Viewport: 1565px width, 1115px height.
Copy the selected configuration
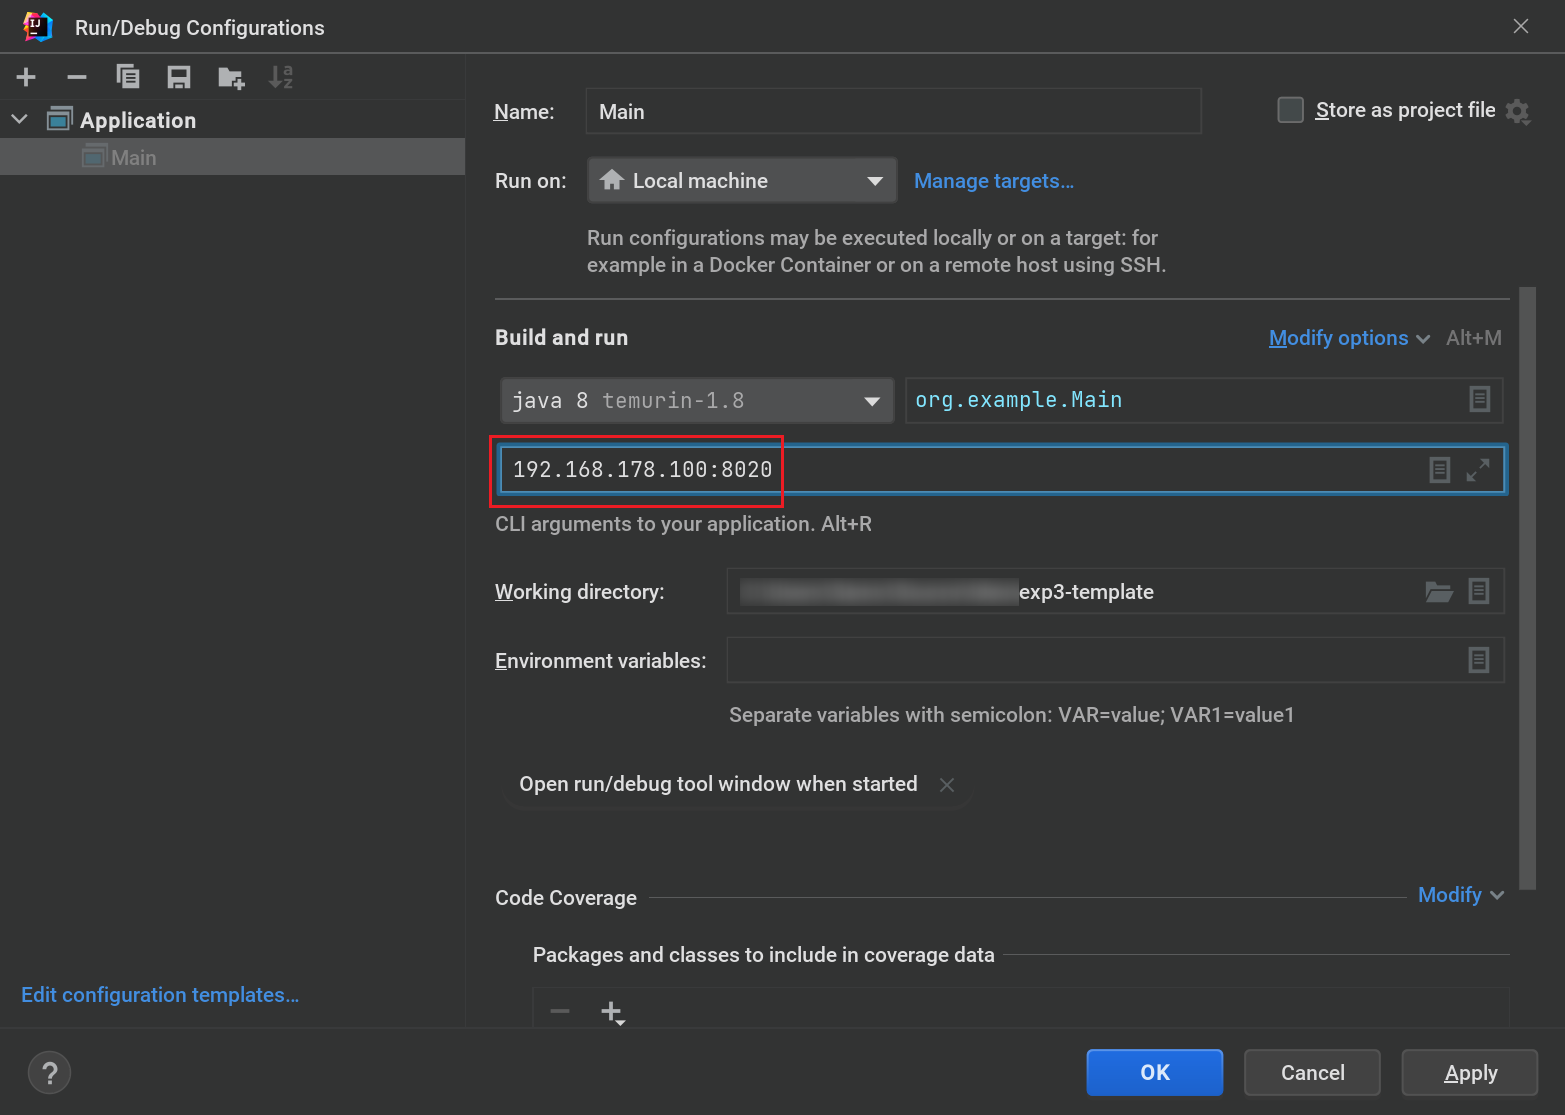pos(128,77)
